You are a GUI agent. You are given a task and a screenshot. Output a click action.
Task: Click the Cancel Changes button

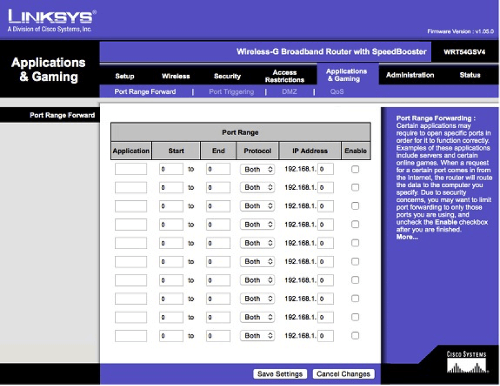pyautogui.click(x=343, y=374)
